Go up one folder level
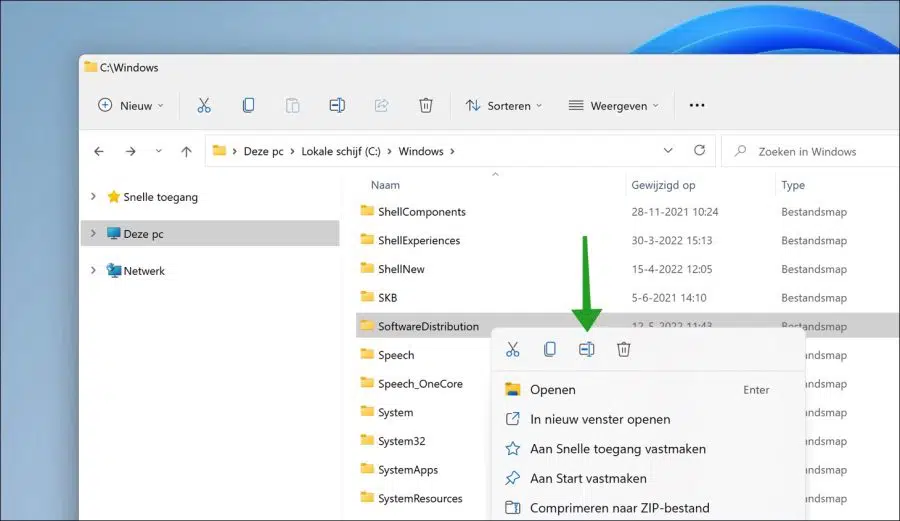Viewport: 900px width, 521px height. pyautogui.click(x=186, y=151)
